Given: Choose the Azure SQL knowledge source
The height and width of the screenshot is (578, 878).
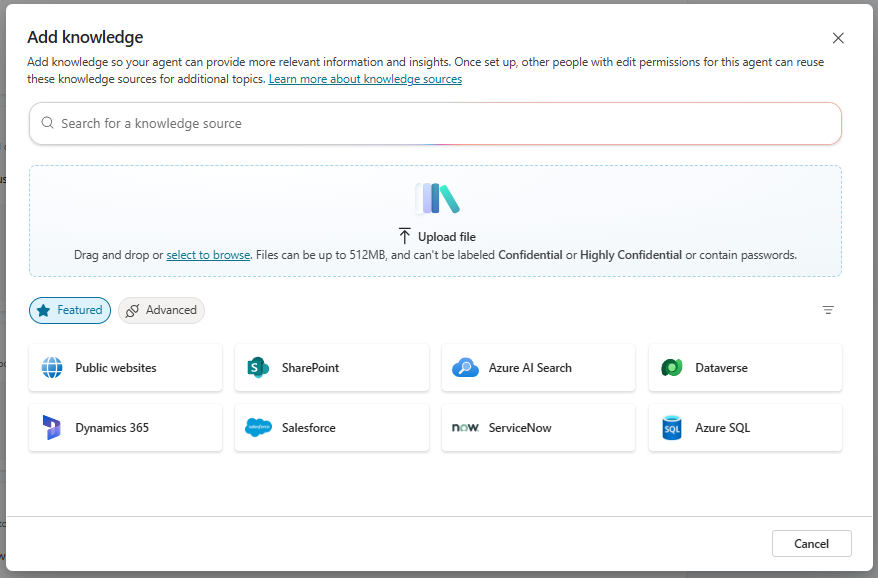Looking at the screenshot, I should pyautogui.click(x=745, y=428).
